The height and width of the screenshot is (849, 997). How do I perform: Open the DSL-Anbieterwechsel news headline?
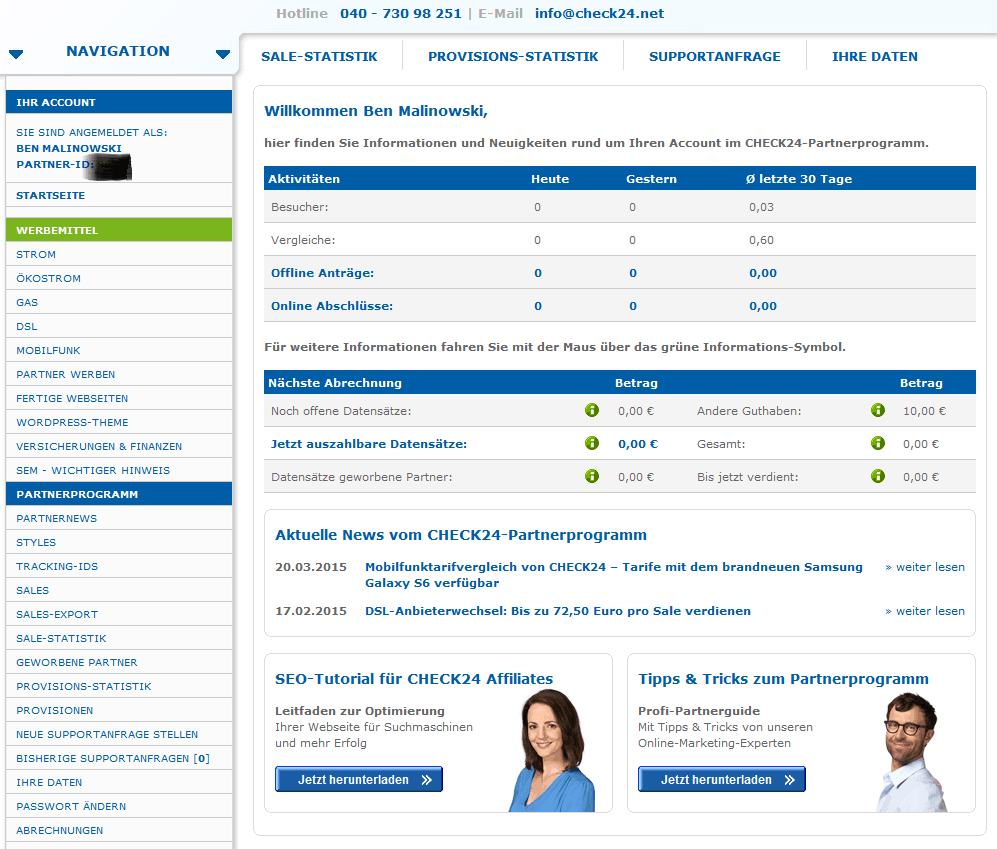click(x=558, y=611)
